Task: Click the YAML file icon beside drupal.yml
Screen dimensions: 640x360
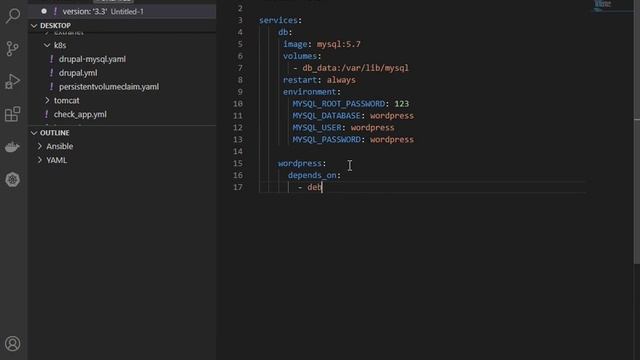Action: (51, 73)
